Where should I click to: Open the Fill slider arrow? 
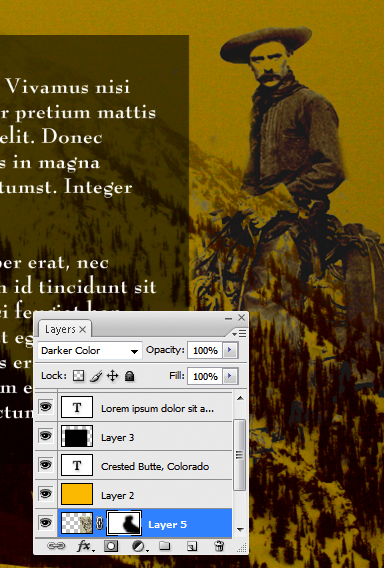(x=230, y=376)
